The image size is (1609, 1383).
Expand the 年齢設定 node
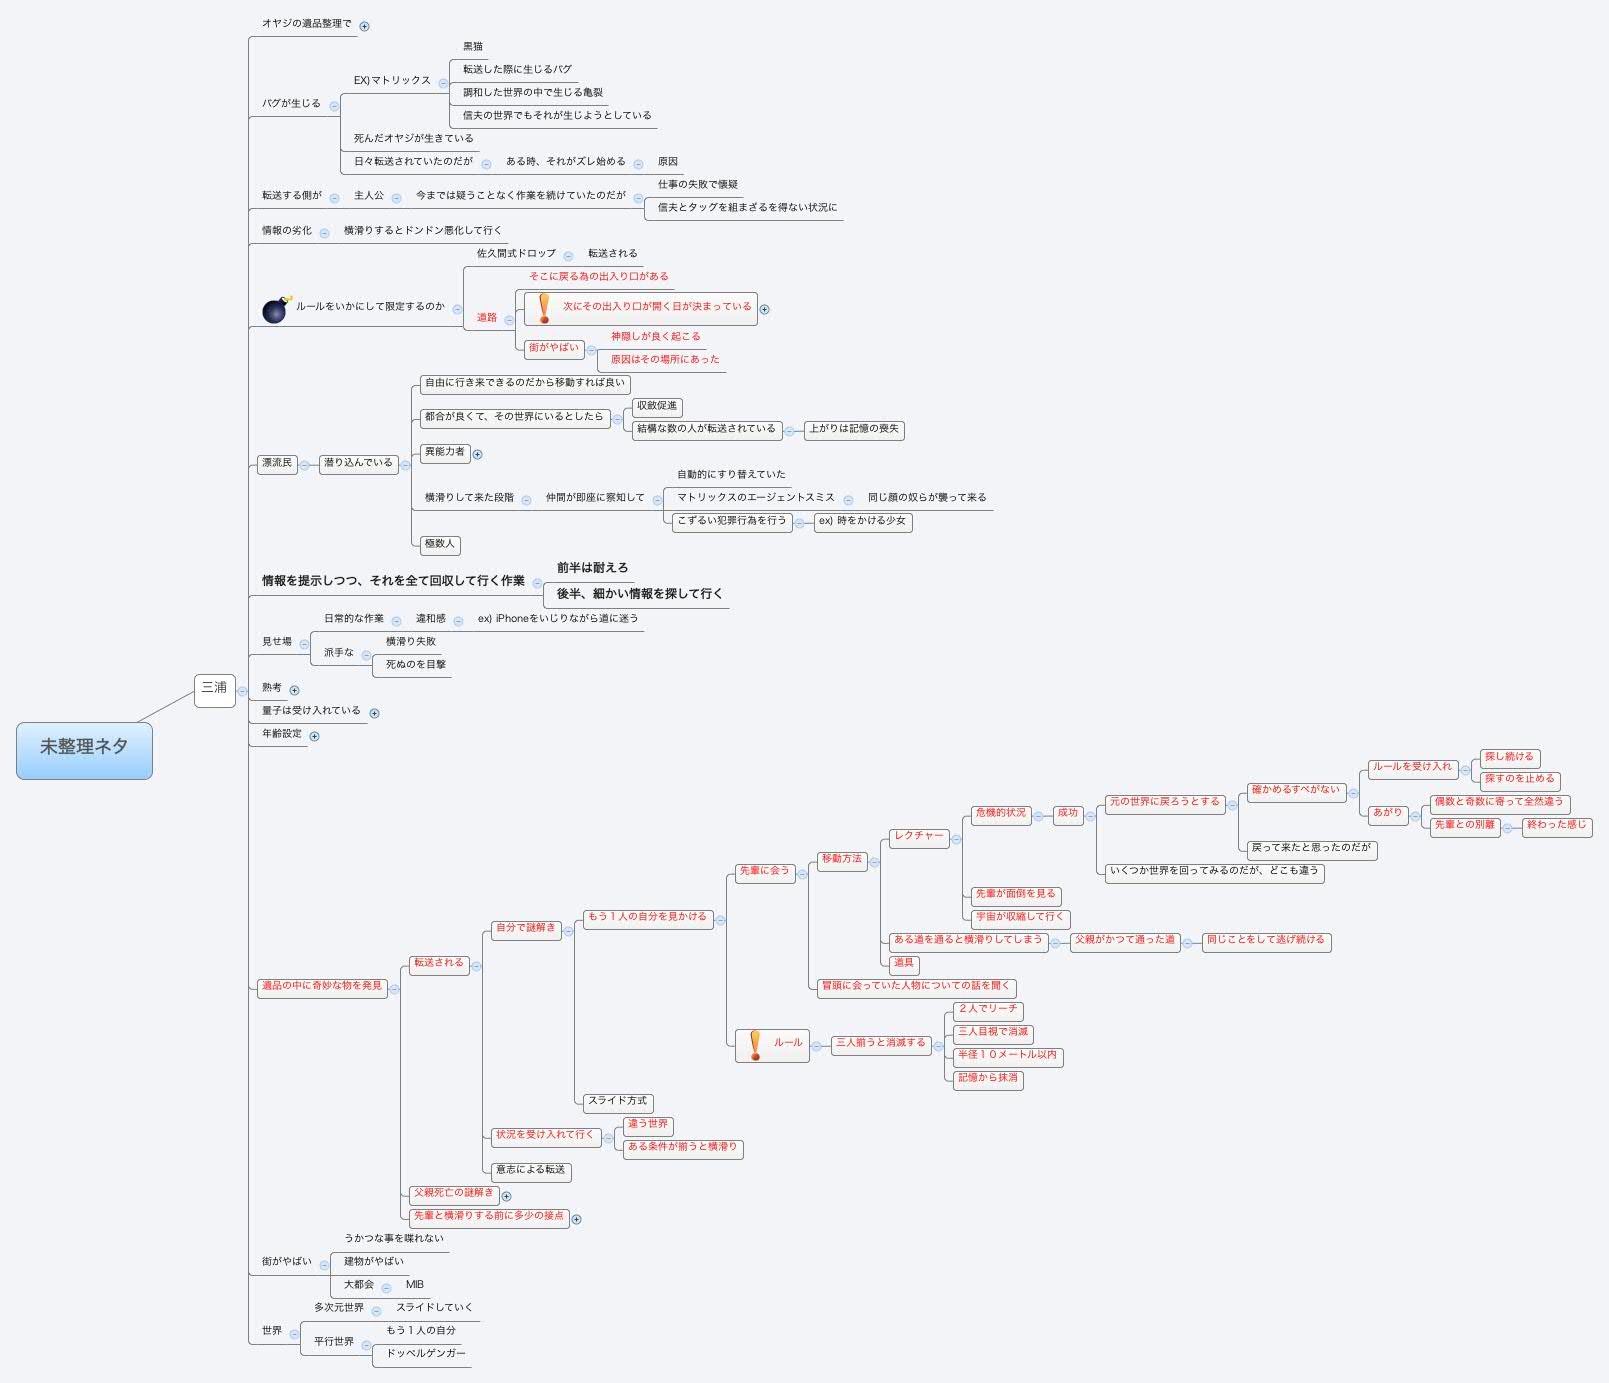(x=317, y=737)
